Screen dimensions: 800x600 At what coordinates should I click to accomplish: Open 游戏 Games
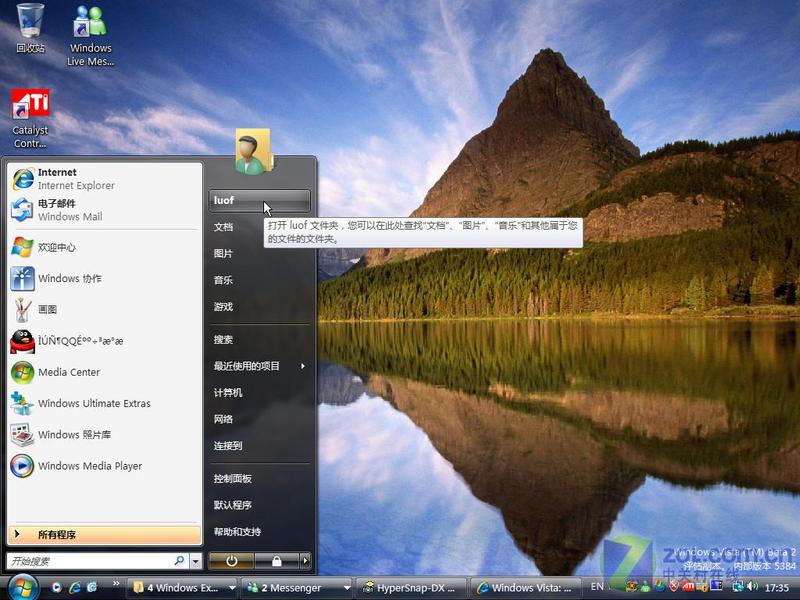click(x=259, y=307)
